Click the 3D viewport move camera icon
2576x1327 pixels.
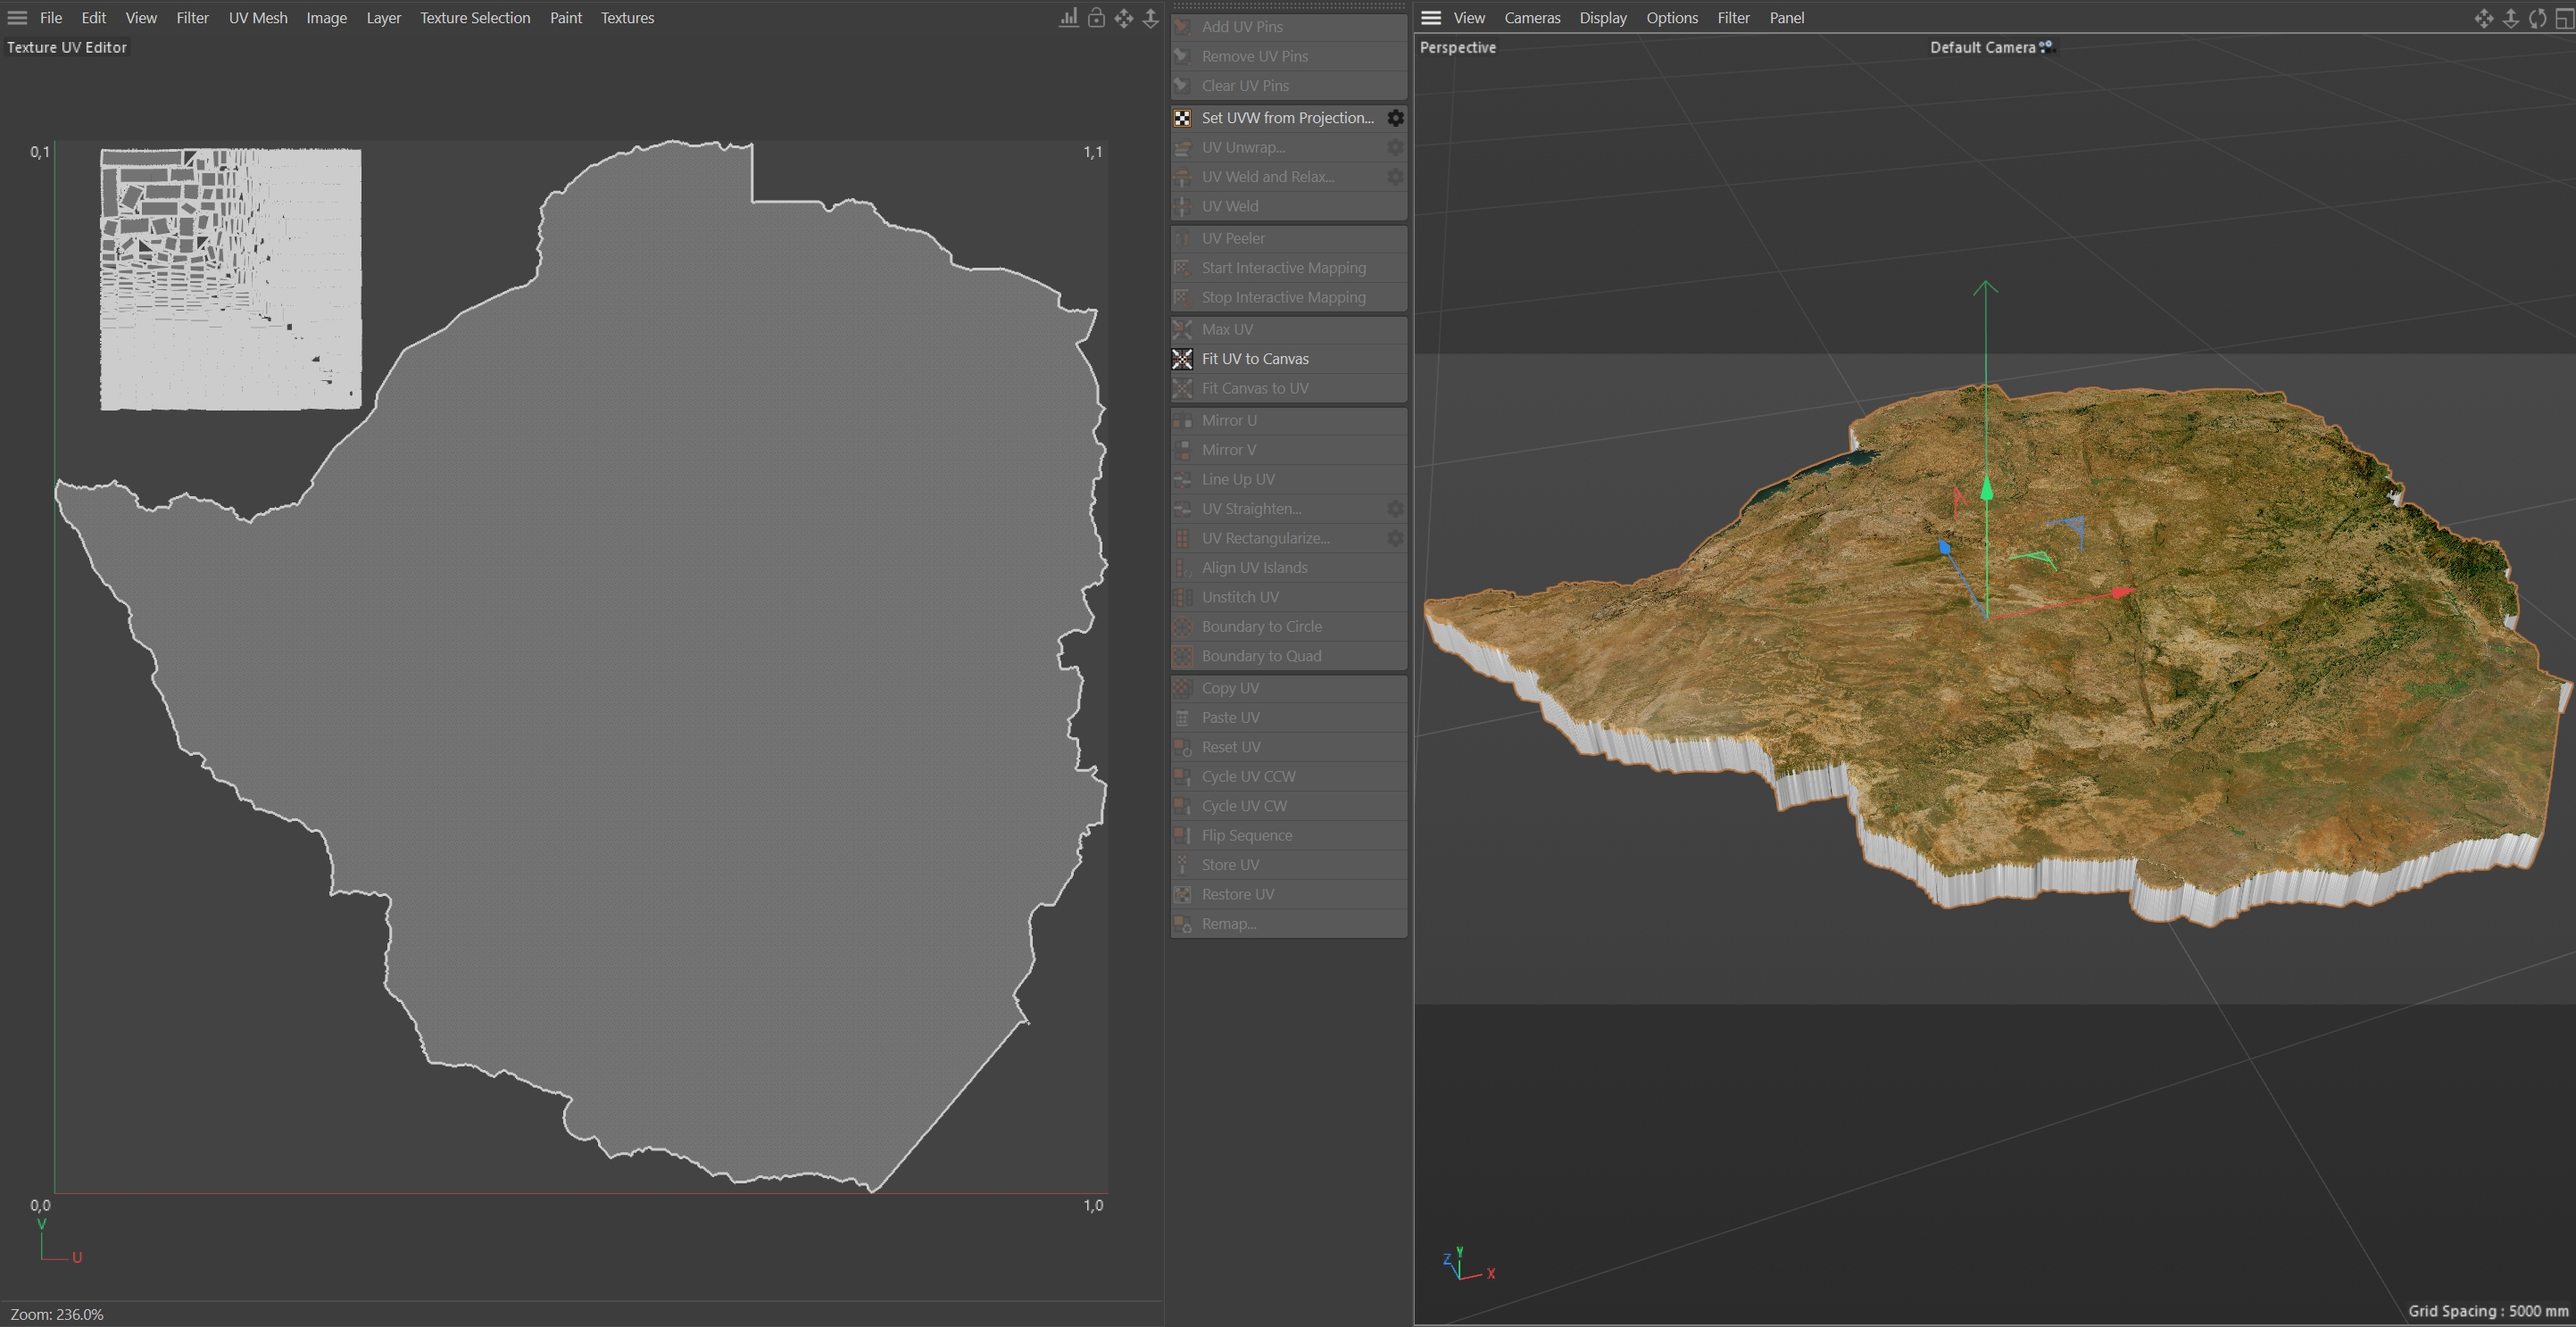(2483, 18)
